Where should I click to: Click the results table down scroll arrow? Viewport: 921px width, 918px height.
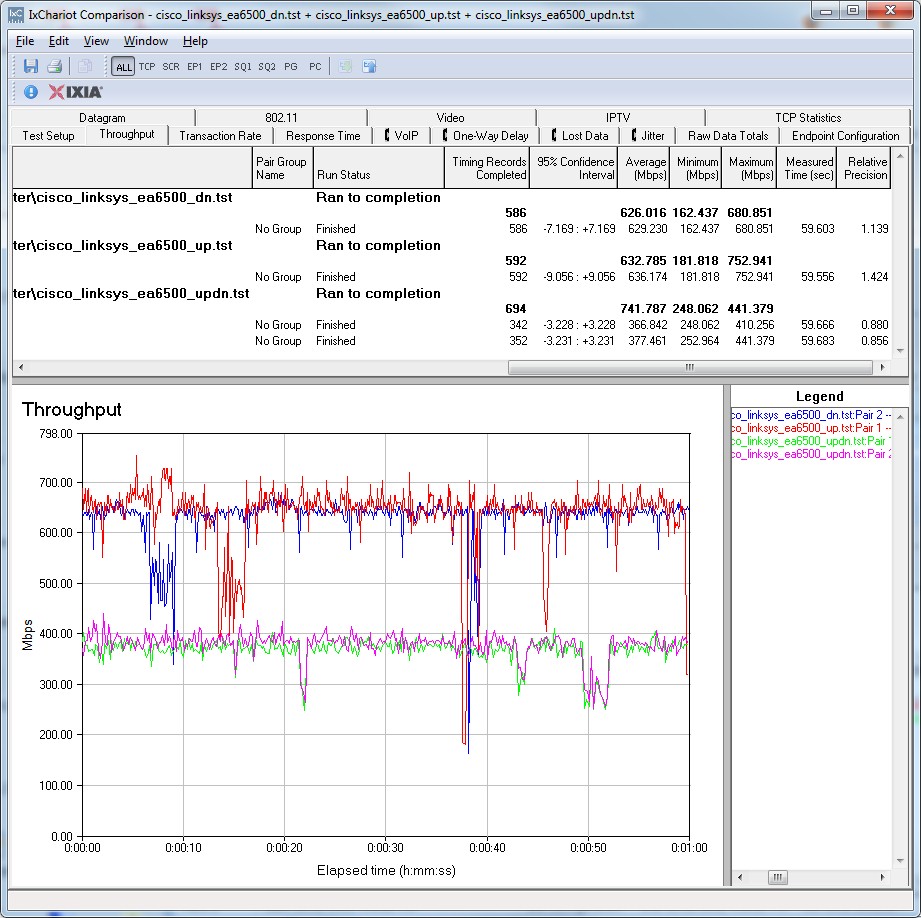click(900, 351)
